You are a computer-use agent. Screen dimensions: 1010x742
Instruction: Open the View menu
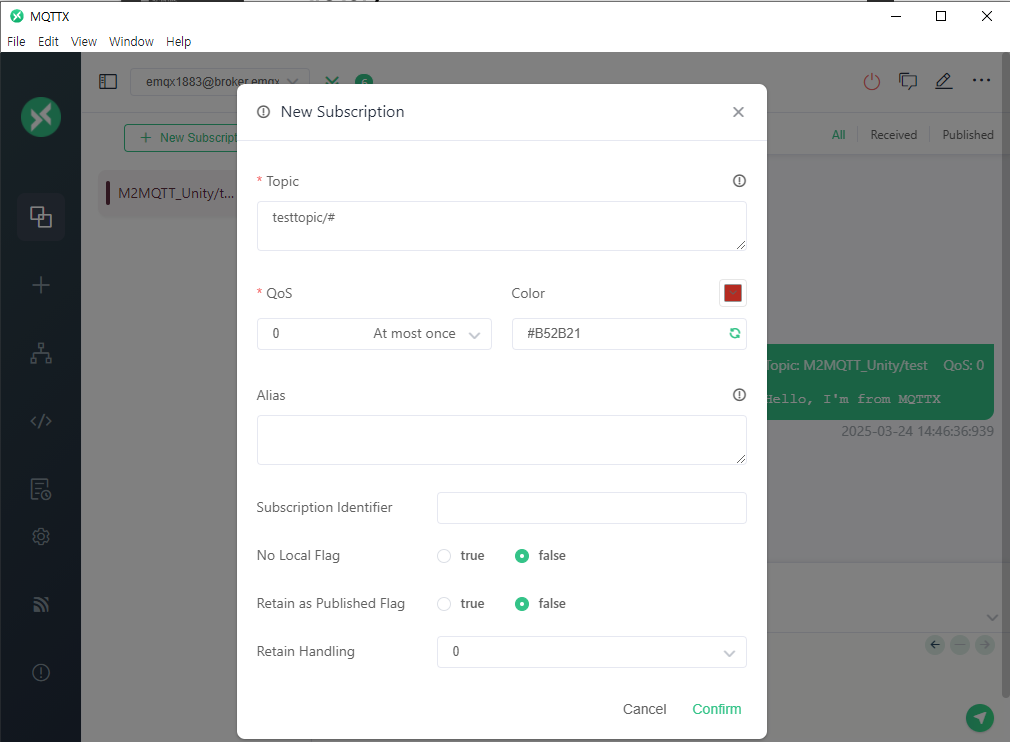coord(84,41)
